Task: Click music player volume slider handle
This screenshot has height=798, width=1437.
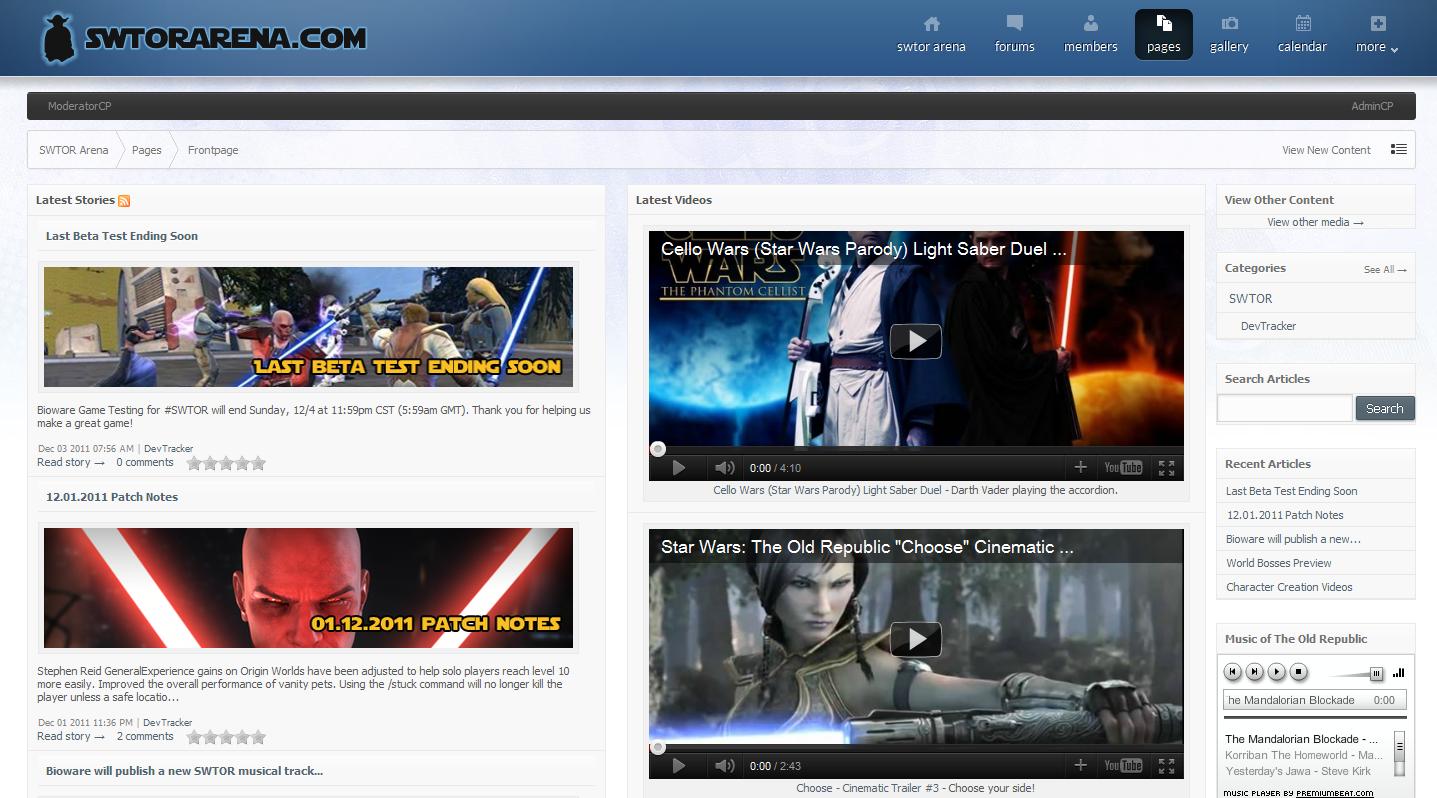Action: pos(1376,673)
